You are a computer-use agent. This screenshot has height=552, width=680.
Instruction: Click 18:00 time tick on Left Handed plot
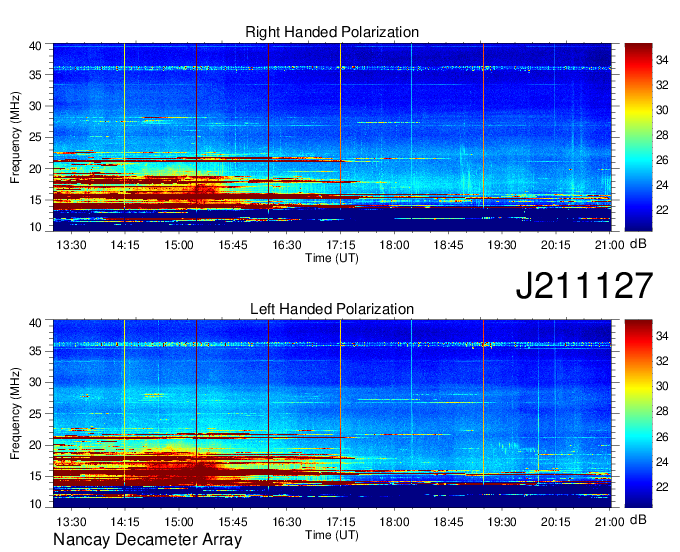coord(394,522)
